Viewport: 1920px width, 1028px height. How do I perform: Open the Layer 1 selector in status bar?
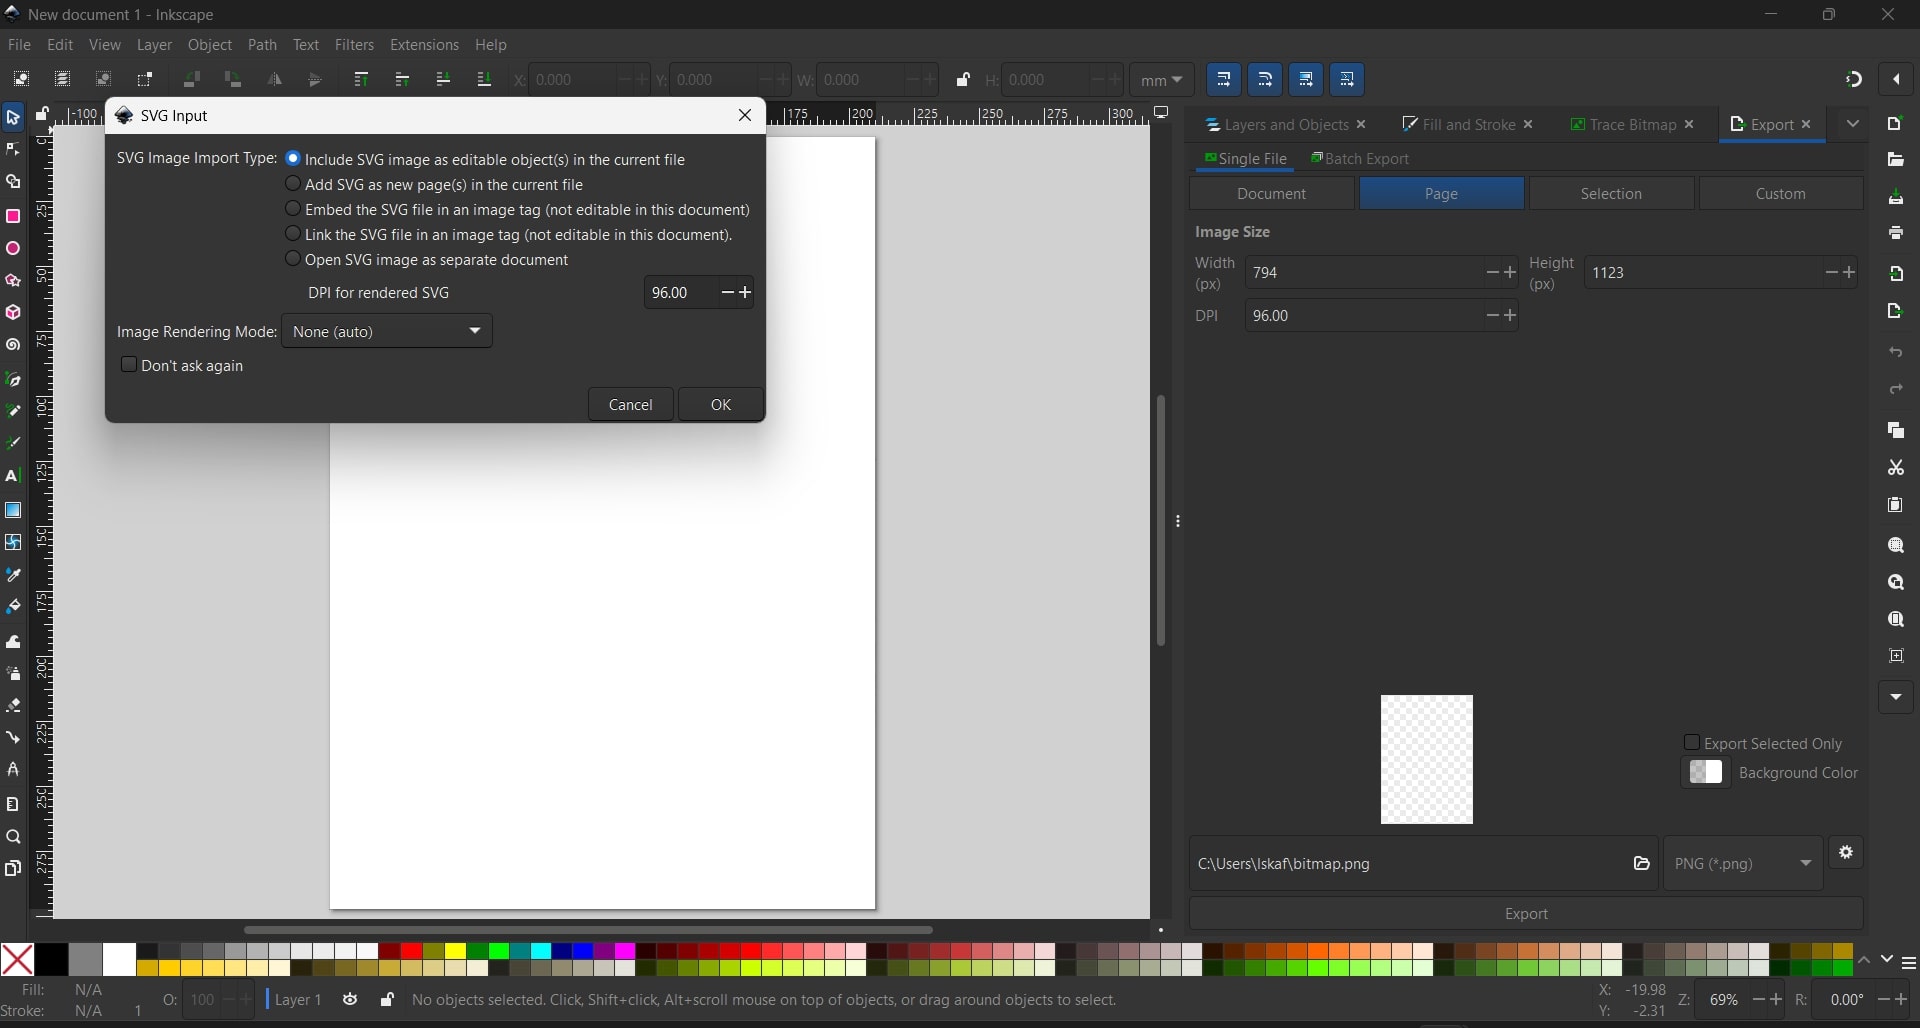tap(298, 1000)
